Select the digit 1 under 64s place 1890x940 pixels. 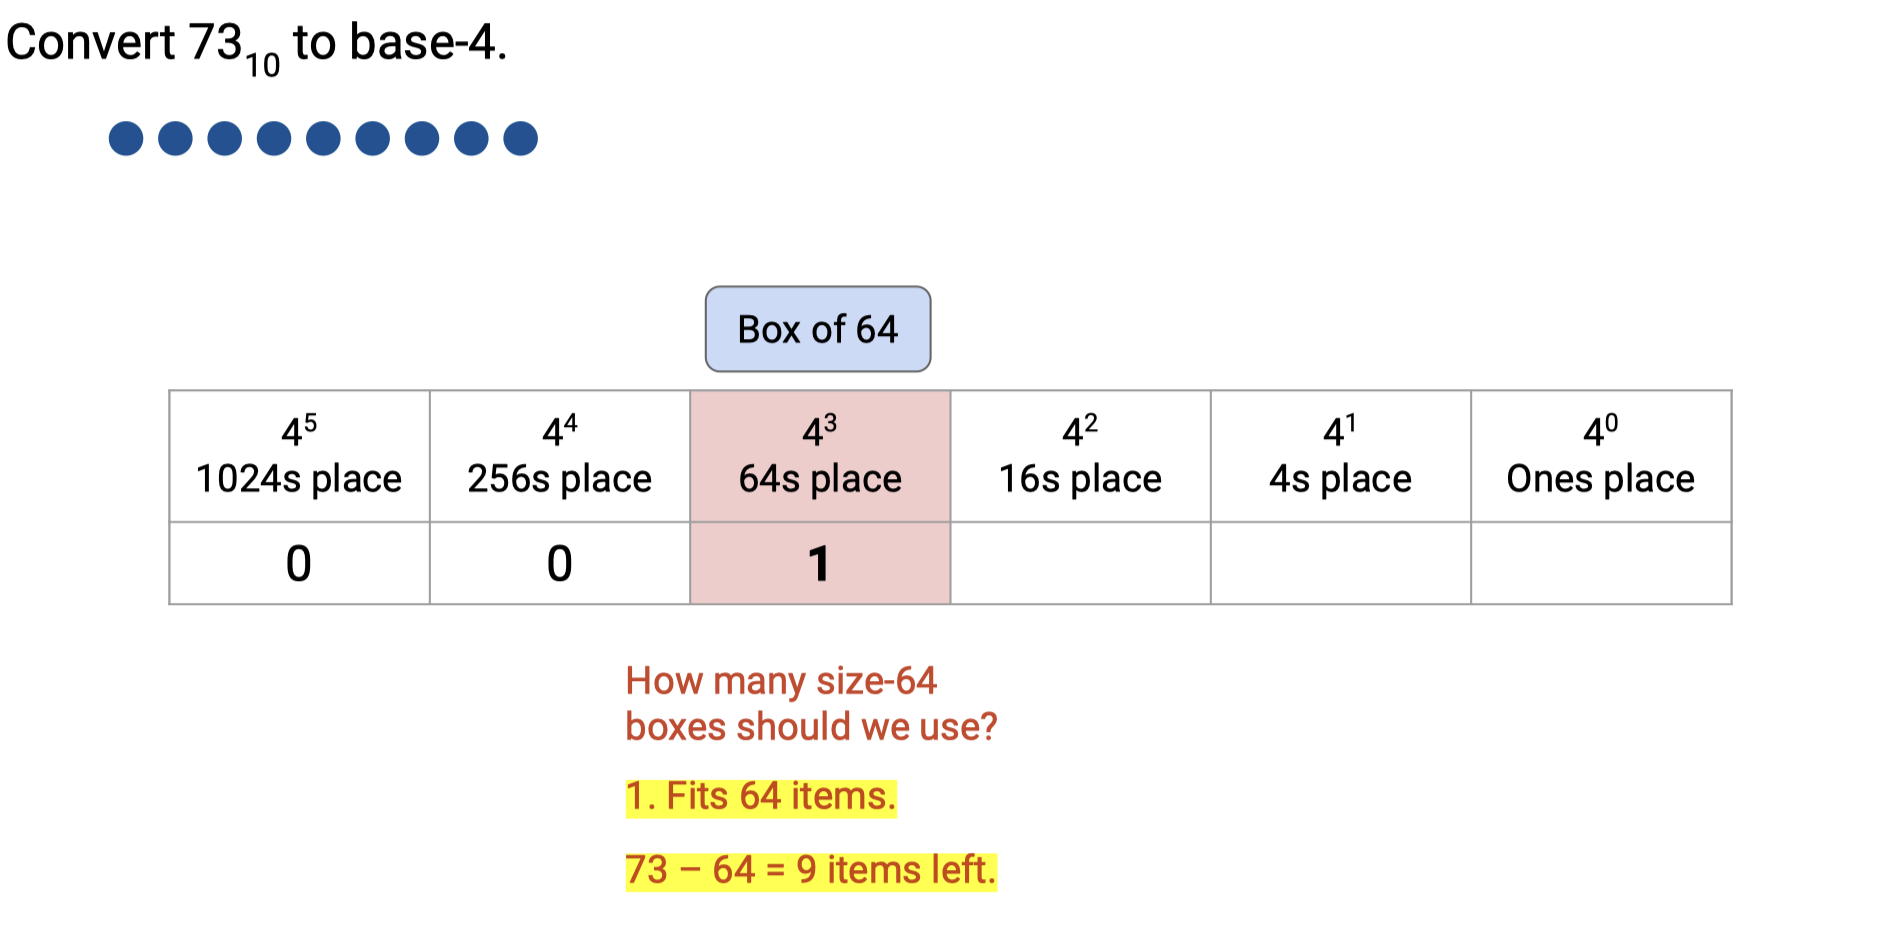[820, 563]
